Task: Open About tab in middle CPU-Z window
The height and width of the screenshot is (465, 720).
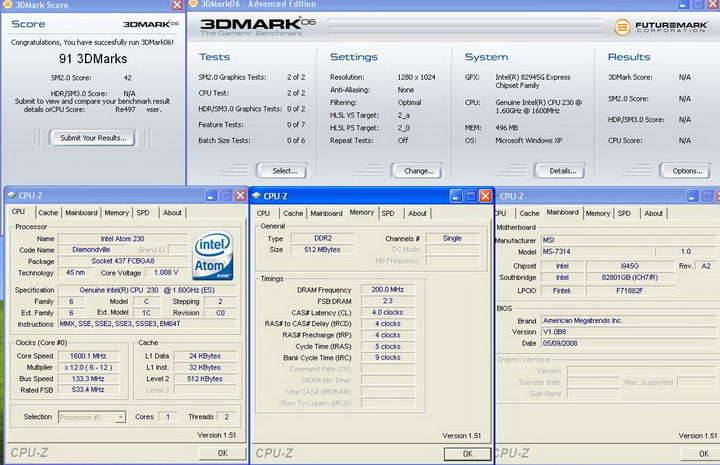Action: (417, 213)
